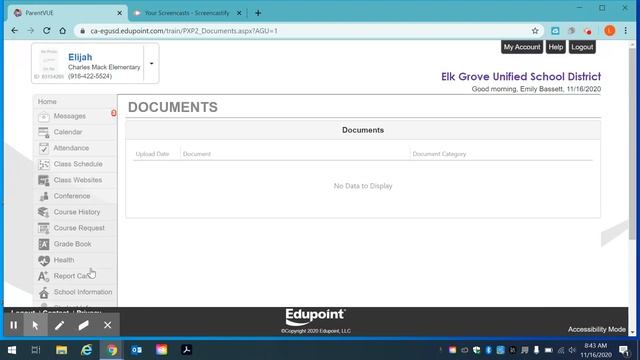This screenshot has height=360, width=640.
Task: Click the My Account button
Action: (x=522, y=47)
